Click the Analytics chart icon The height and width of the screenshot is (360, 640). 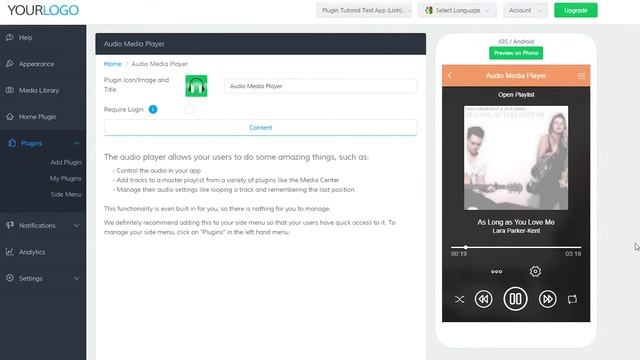(10, 251)
